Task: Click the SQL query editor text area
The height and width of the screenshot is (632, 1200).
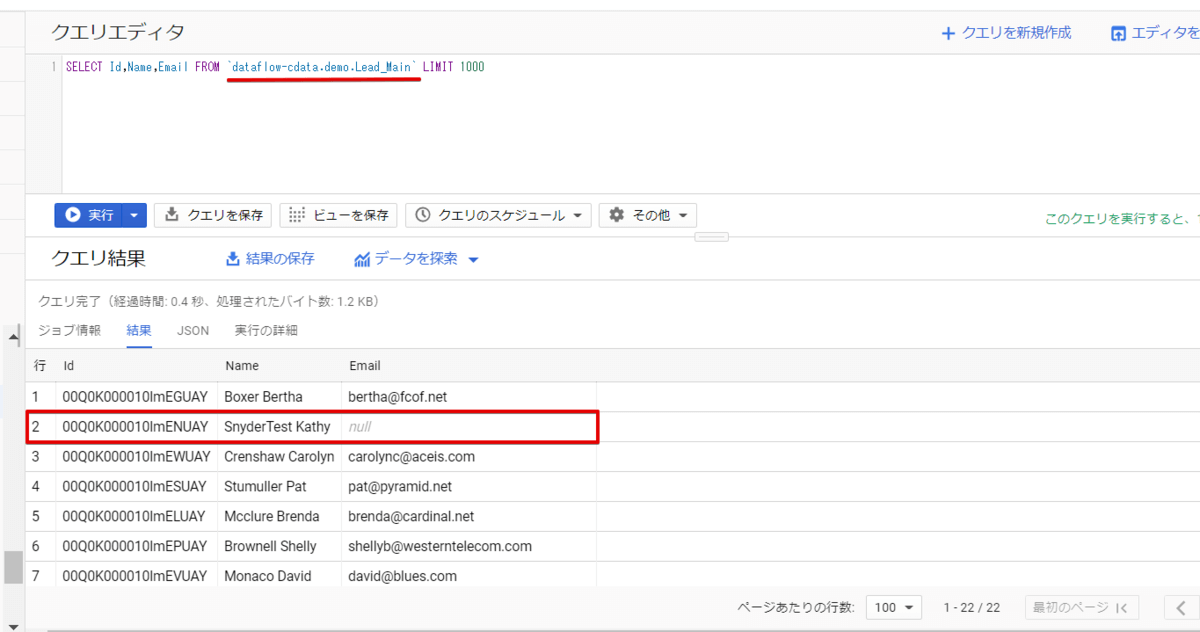Action: point(630,125)
